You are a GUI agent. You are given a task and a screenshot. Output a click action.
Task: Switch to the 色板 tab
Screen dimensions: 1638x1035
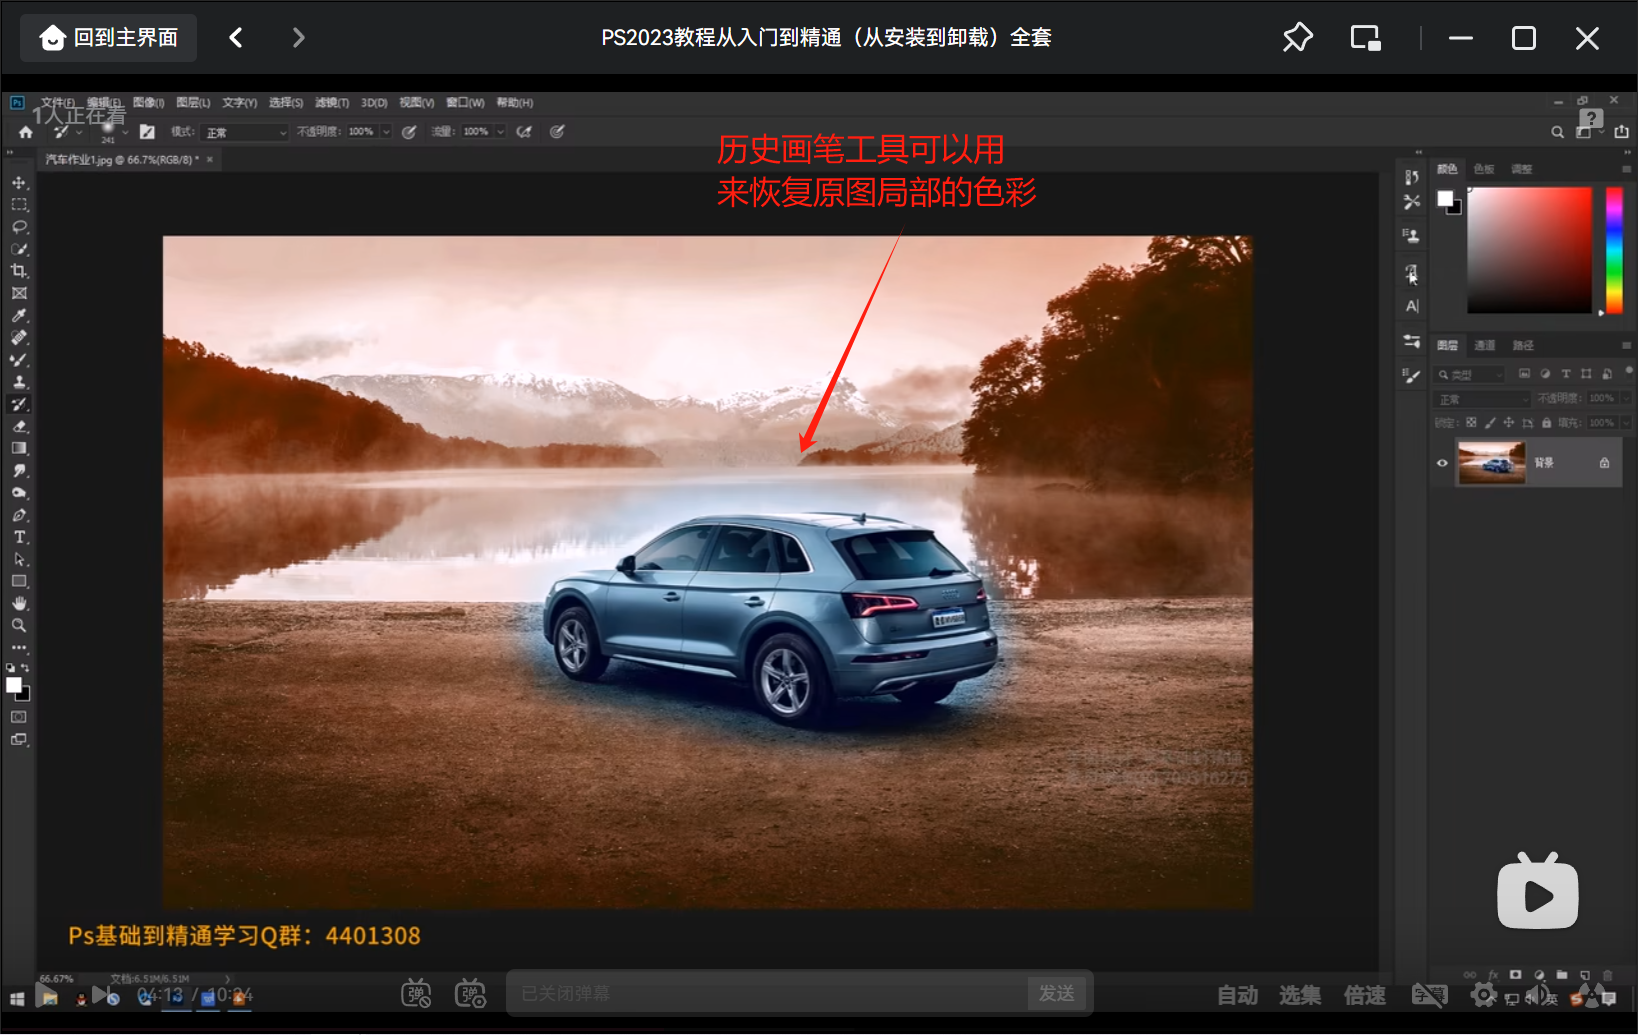(1484, 169)
